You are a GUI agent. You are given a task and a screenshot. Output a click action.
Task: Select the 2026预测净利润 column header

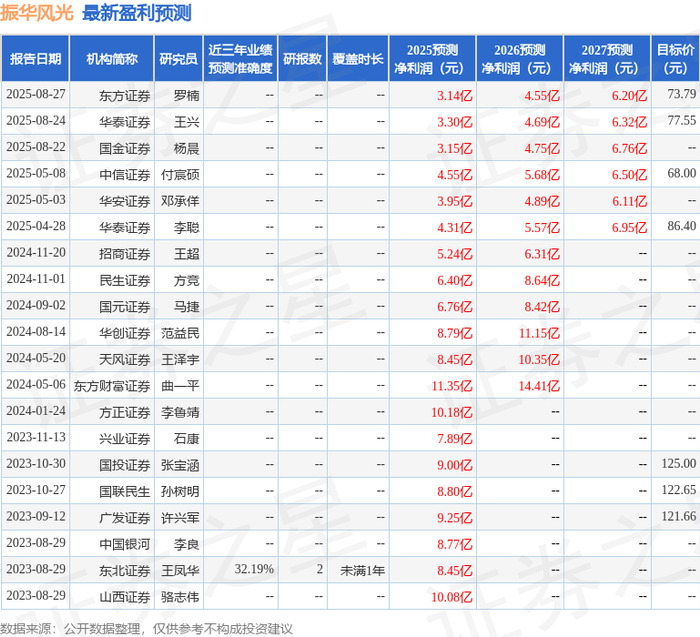click(520, 59)
